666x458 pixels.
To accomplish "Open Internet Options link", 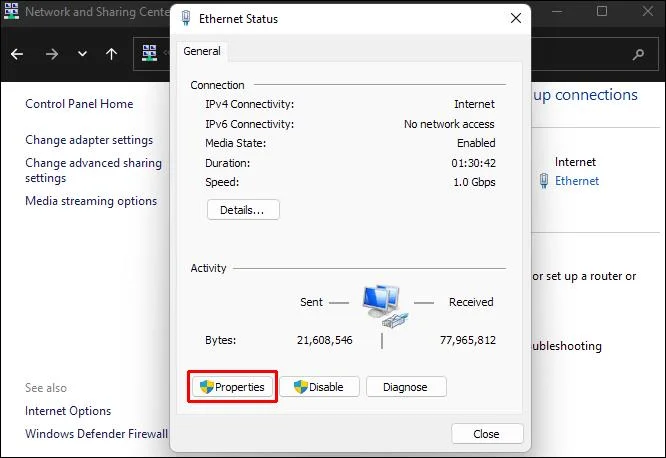I will coord(68,411).
